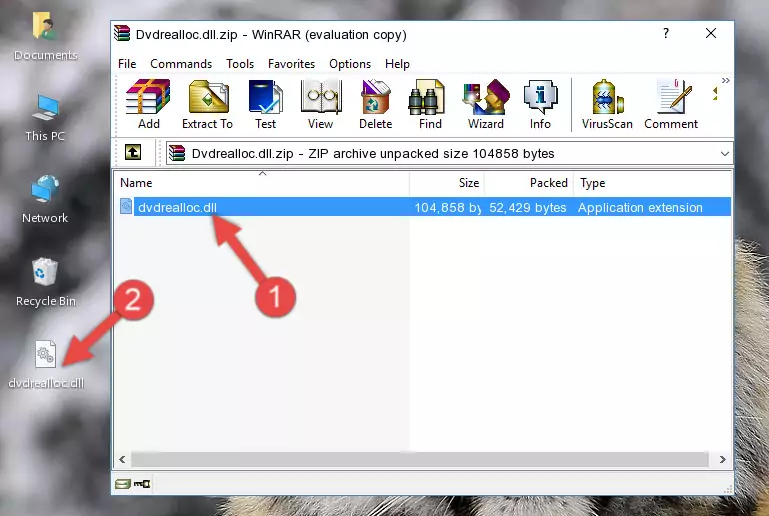
Task: Sort by the Type column header
Action: tap(652, 183)
